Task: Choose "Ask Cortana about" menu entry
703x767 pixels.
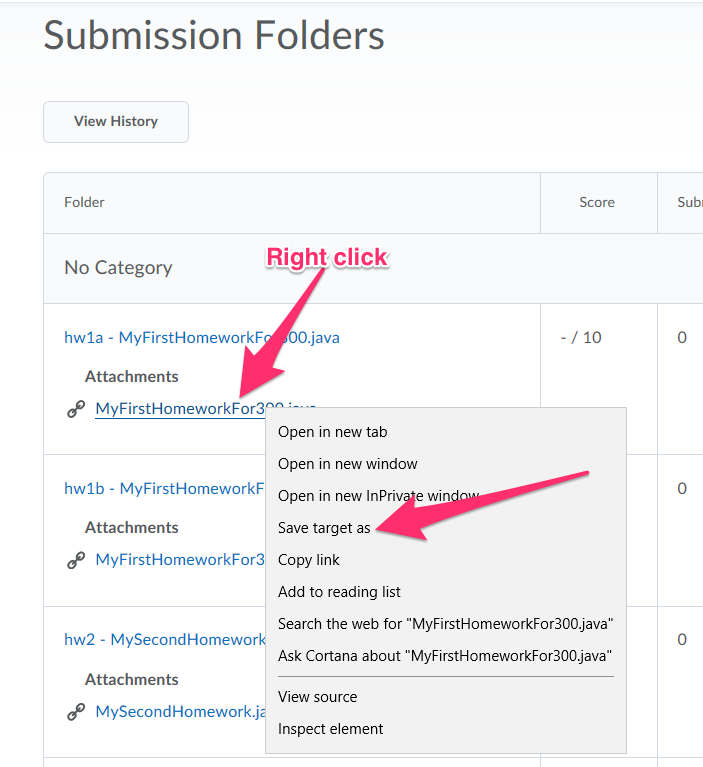Action: pos(444,656)
